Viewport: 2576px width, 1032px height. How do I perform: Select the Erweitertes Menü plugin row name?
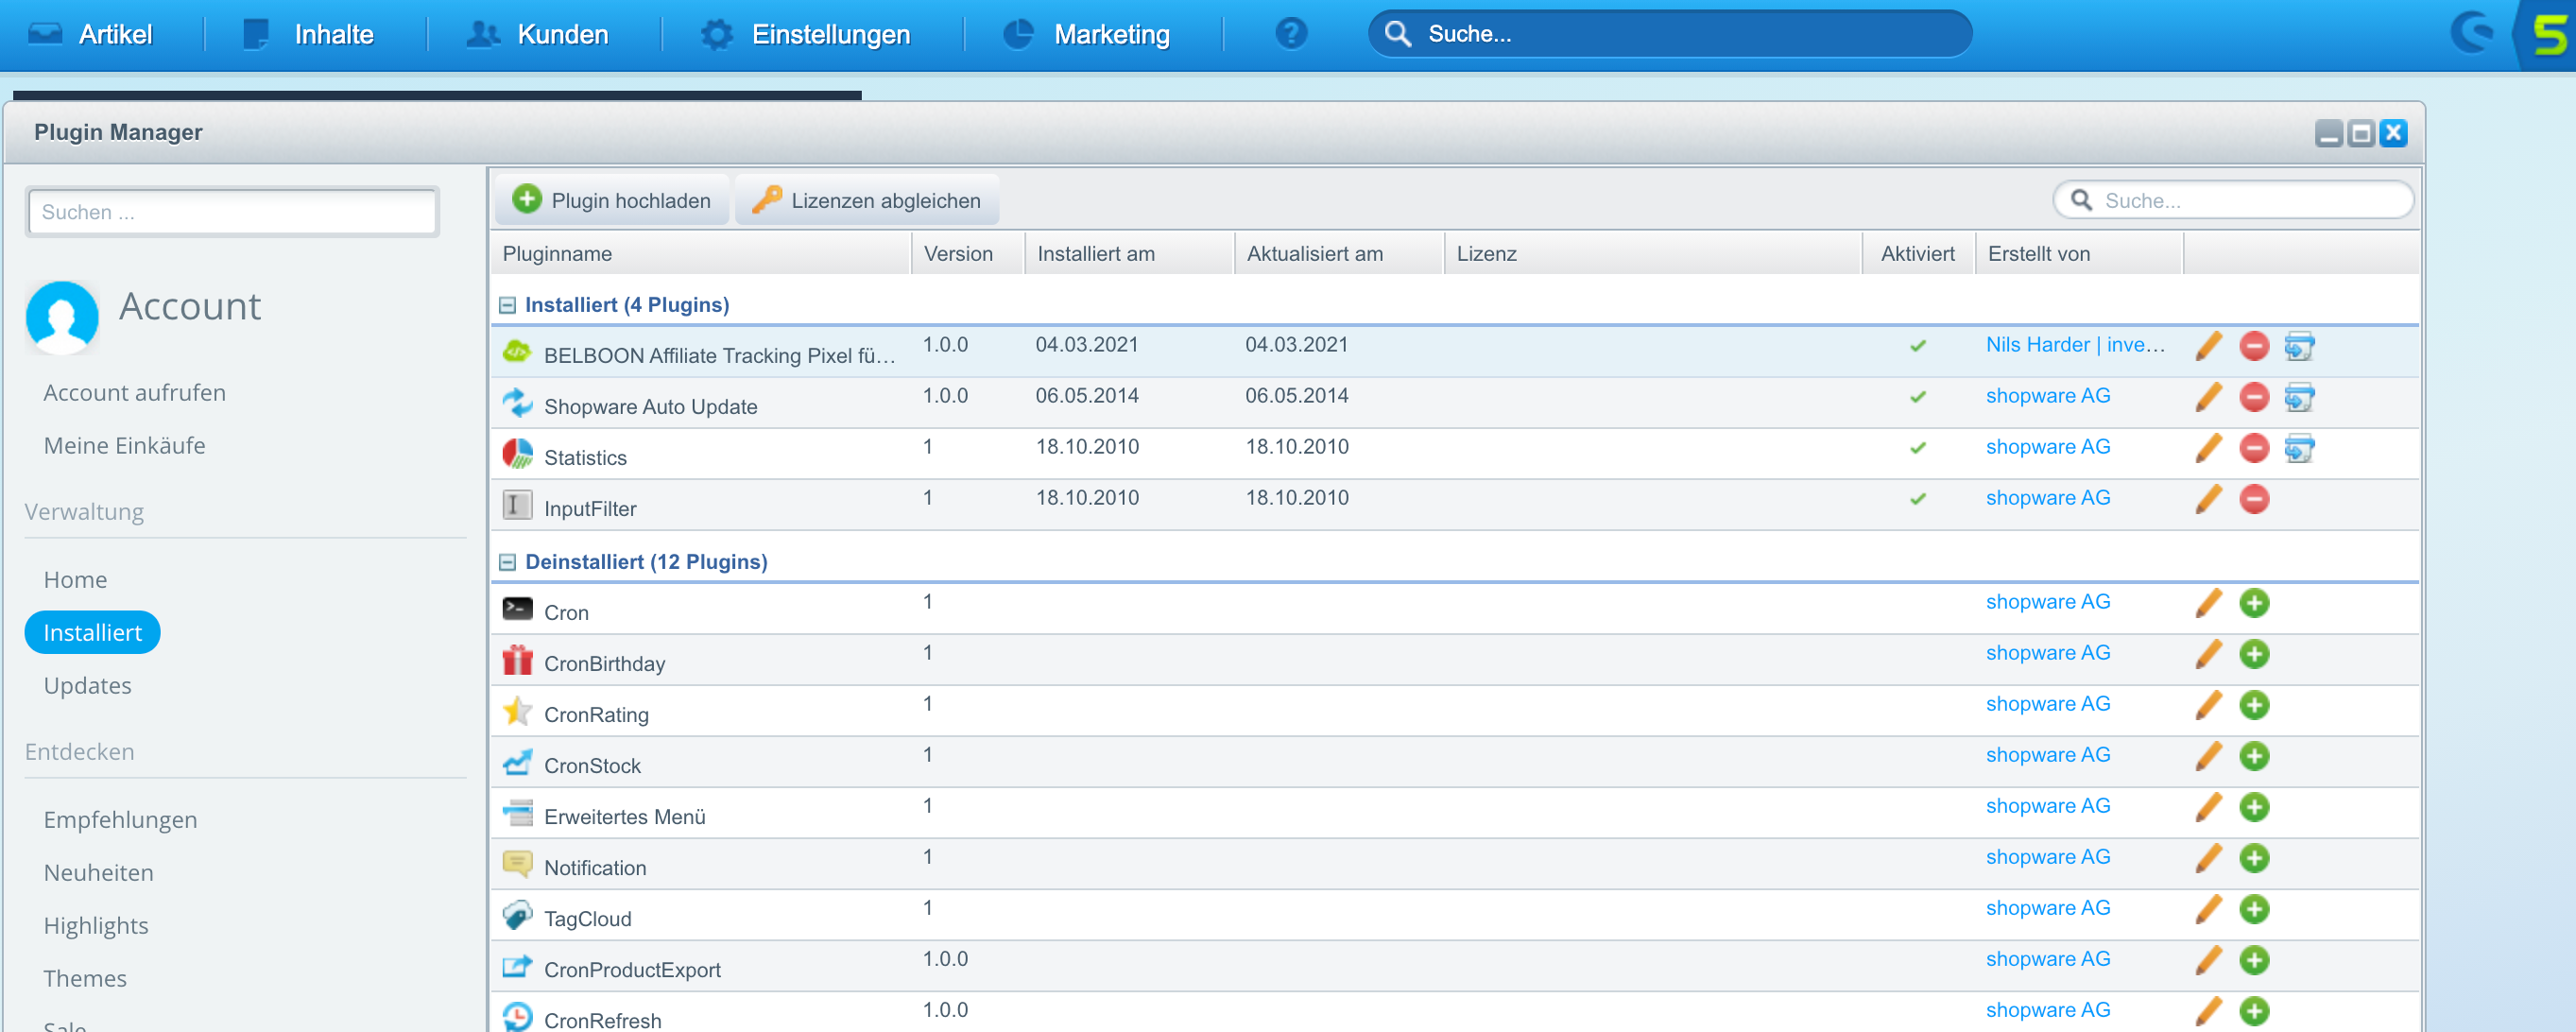pos(624,817)
